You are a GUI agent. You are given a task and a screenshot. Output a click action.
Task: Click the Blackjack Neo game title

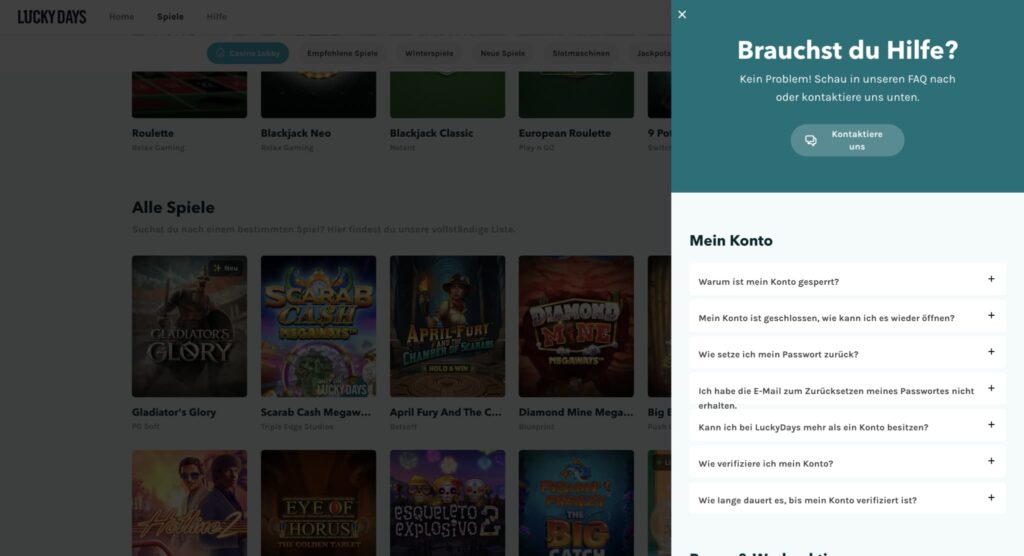pos(295,133)
